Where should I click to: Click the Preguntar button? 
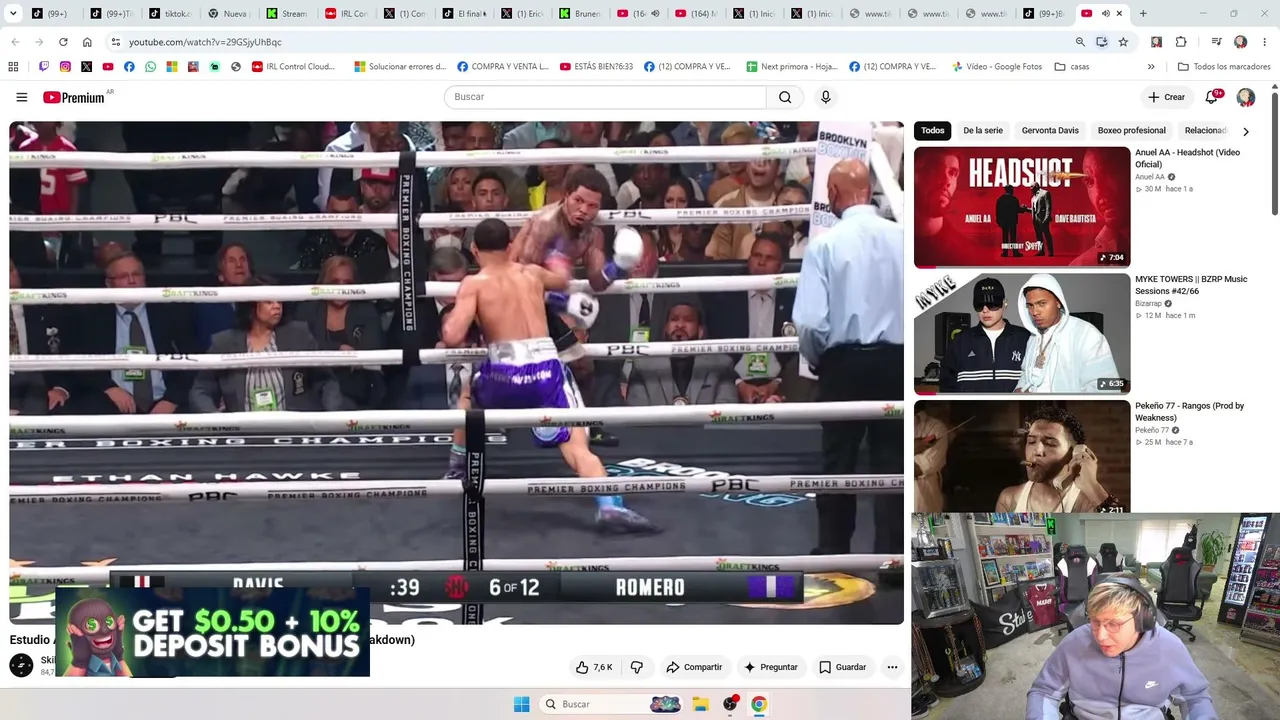771,667
